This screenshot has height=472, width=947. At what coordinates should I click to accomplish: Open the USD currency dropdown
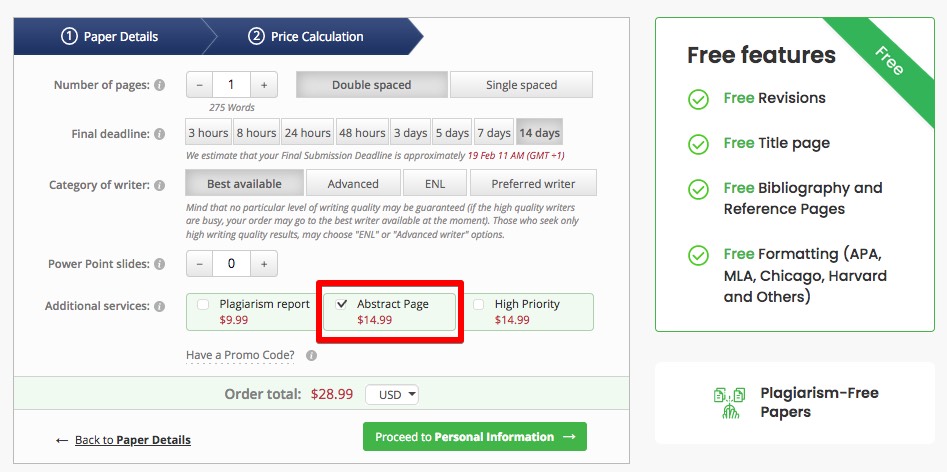coord(391,395)
